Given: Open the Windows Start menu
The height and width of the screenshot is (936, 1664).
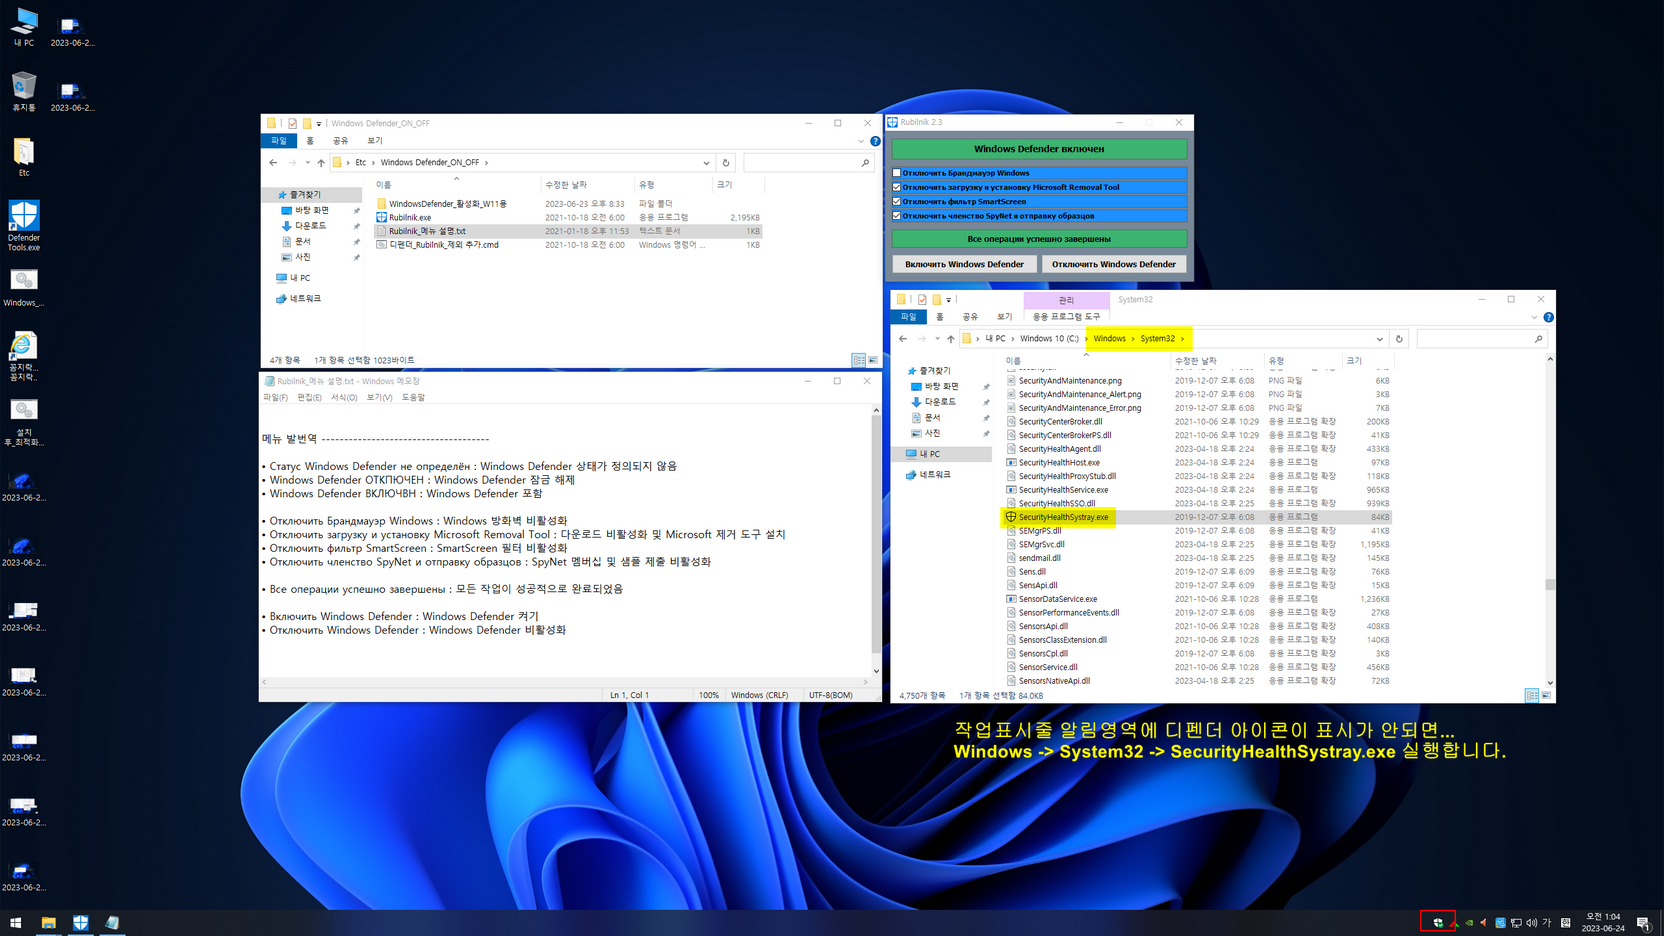Looking at the screenshot, I should (x=16, y=923).
